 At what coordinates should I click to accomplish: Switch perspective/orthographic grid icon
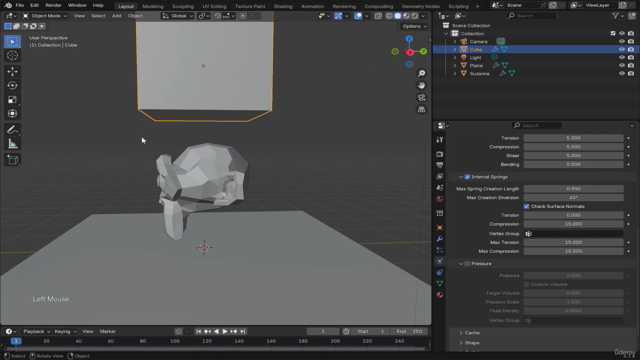[x=421, y=109]
